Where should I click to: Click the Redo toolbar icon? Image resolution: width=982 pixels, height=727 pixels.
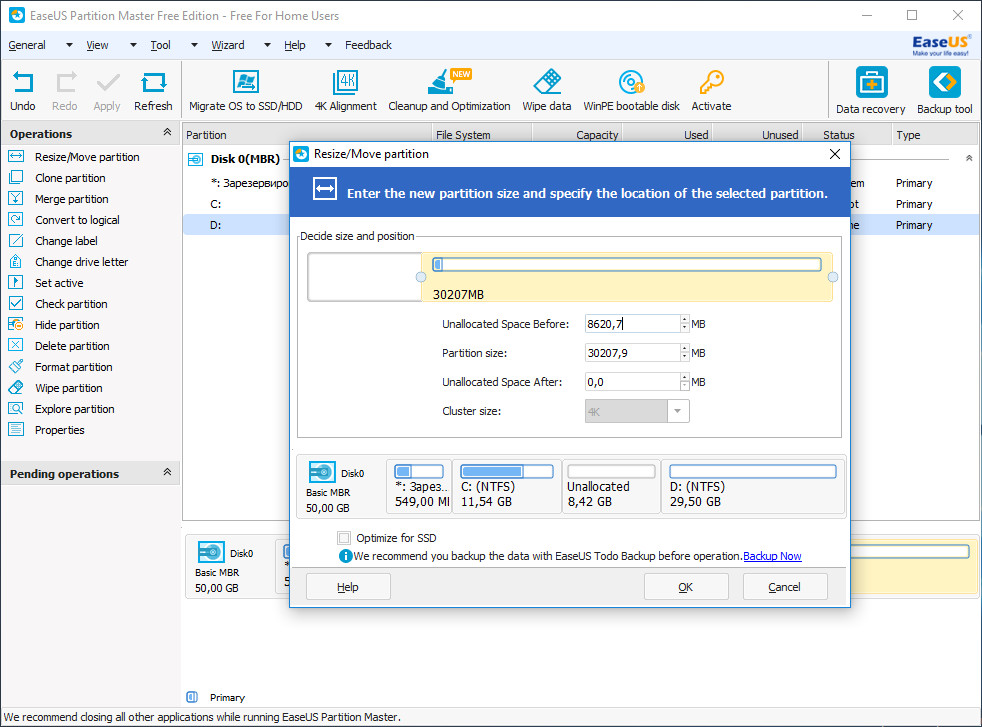pyautogui.click(x=65, y=83)
